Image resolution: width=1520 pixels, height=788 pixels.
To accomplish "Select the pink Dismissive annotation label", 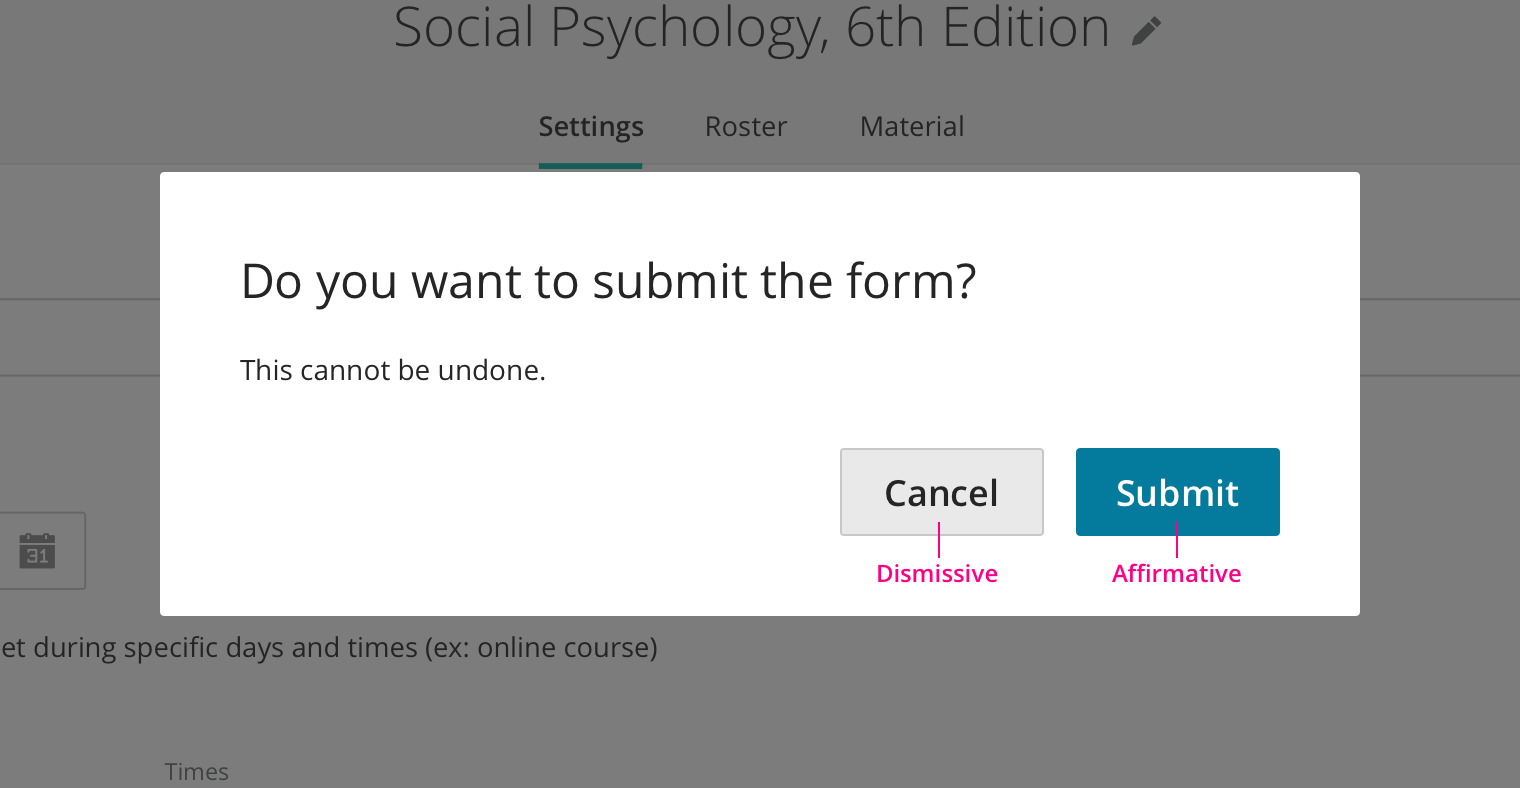I will 937,574.
